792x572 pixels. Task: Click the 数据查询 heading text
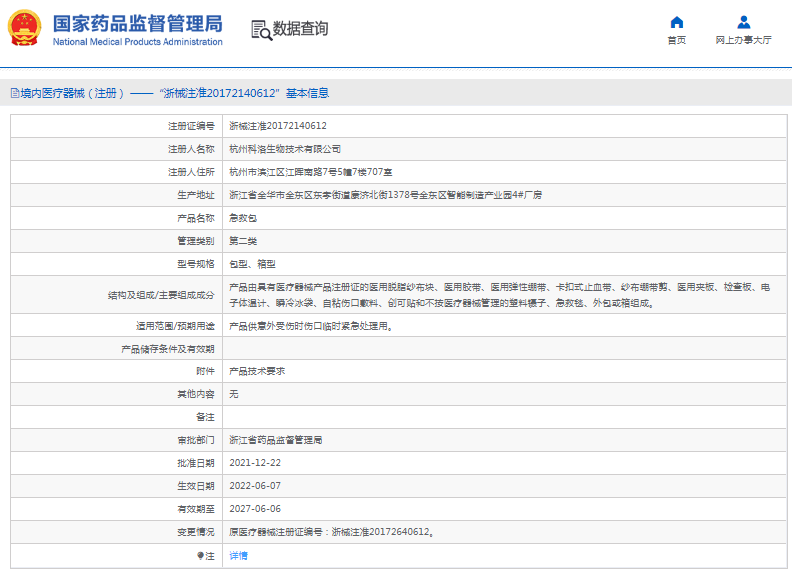(300, 29)
